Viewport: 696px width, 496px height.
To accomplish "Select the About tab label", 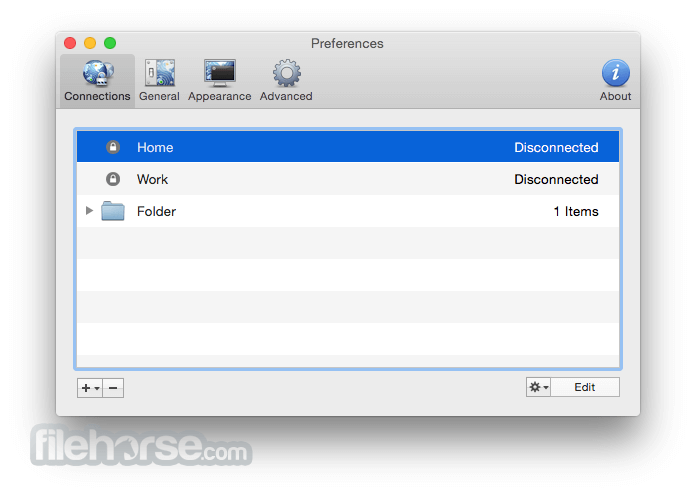I will pyautogui.click(x=616, y=96).
